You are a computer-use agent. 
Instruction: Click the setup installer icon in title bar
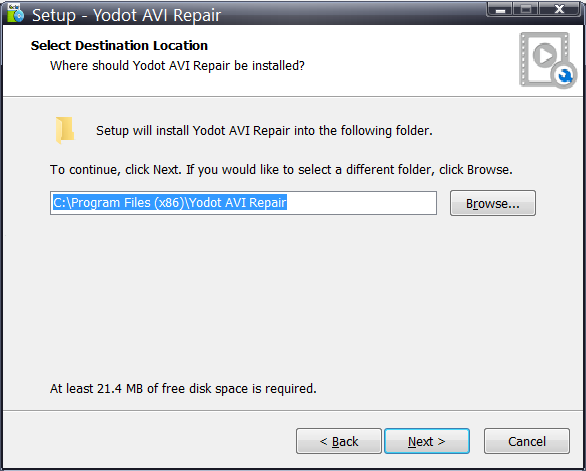[x=15, y=13]
